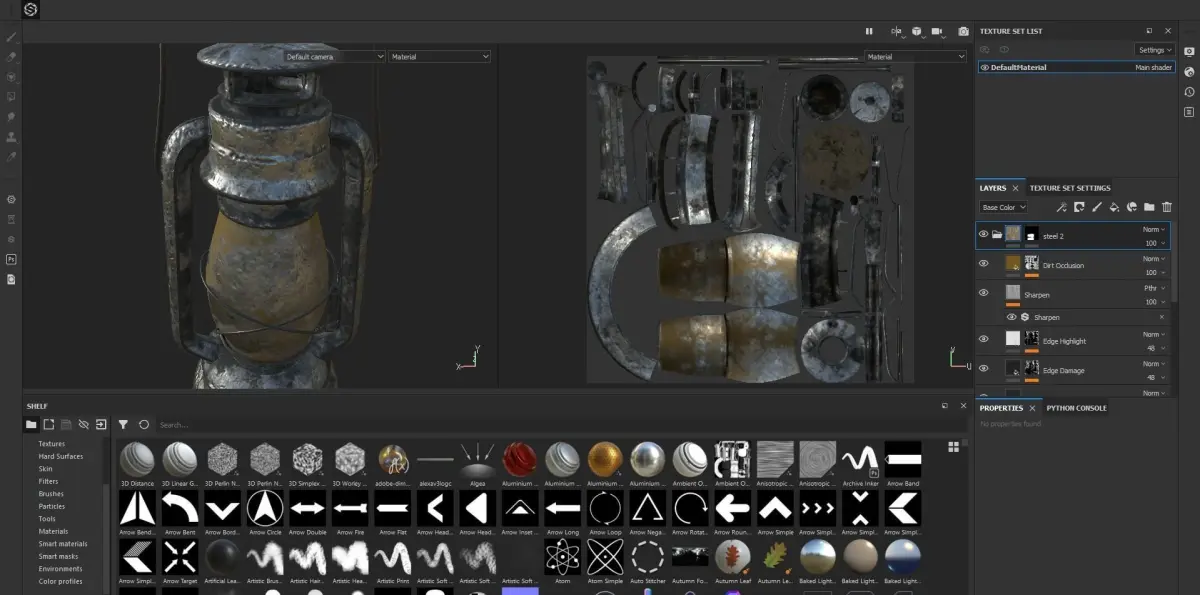This screenshot has height=595, width=1200.
Task: Add a folder in the Layers panel
Action: point(1149,207)
